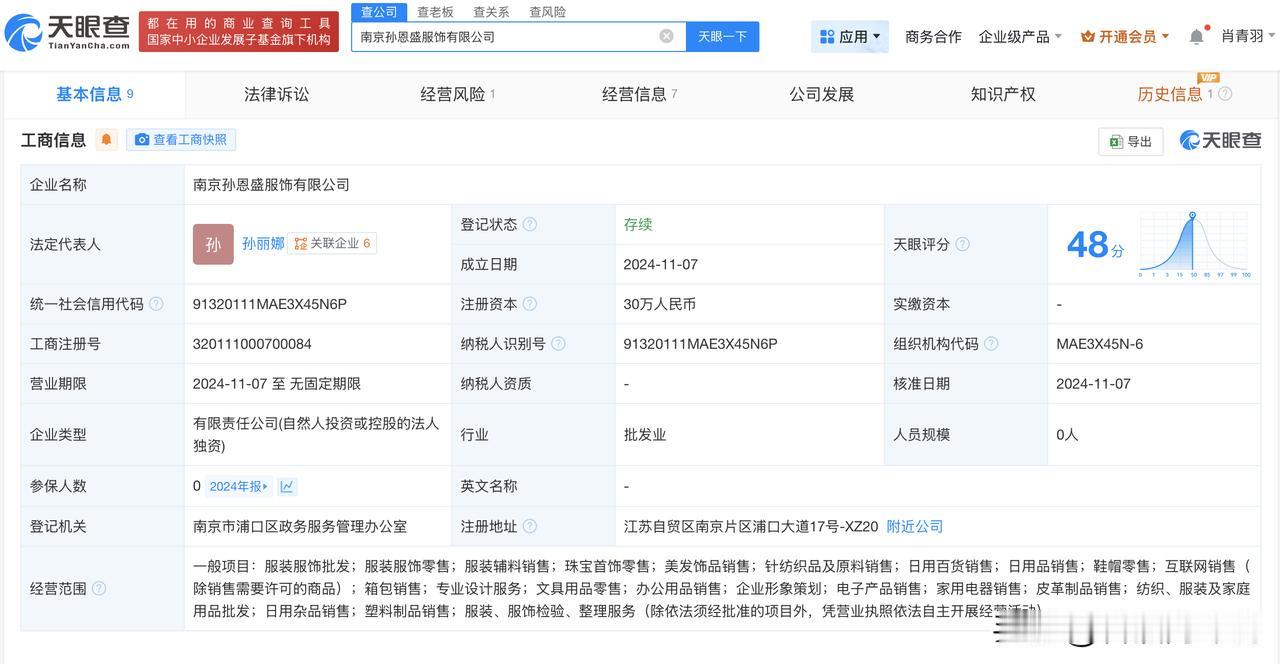Click the 孙 avatar of the legal representative

coord(213,244)
